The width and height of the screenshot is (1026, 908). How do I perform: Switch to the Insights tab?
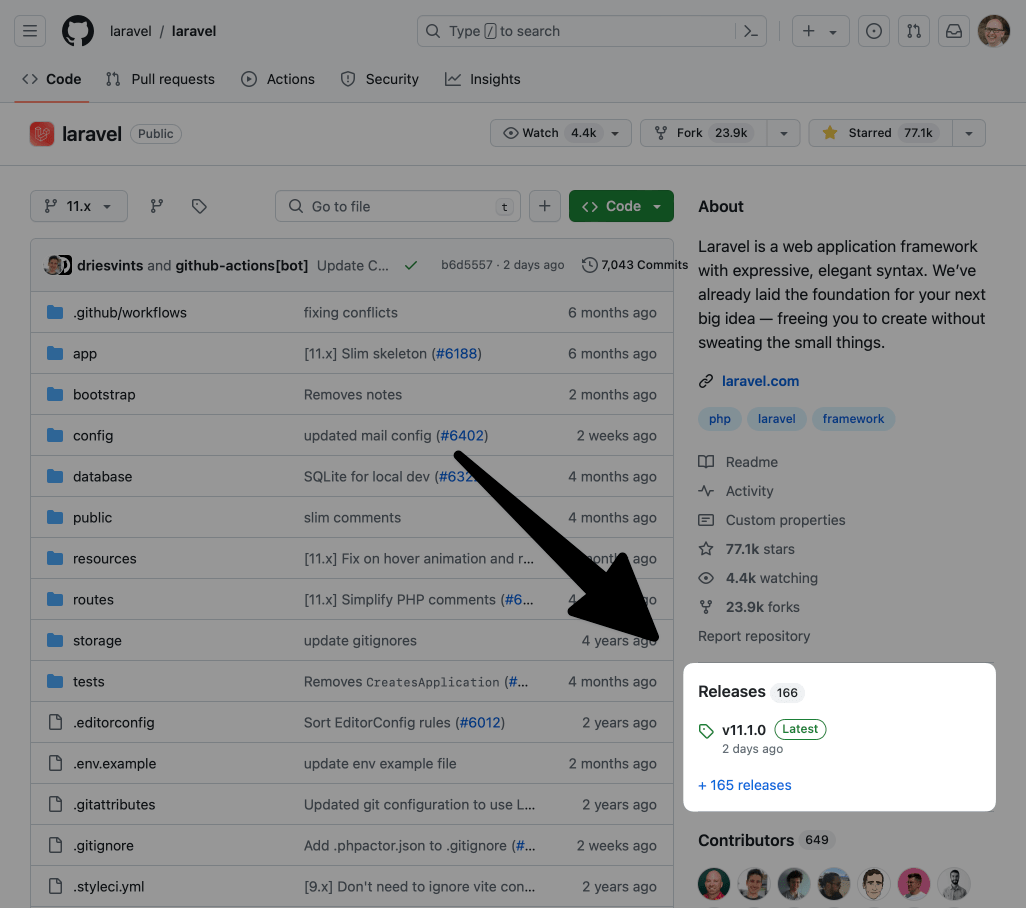coord(483,79)
